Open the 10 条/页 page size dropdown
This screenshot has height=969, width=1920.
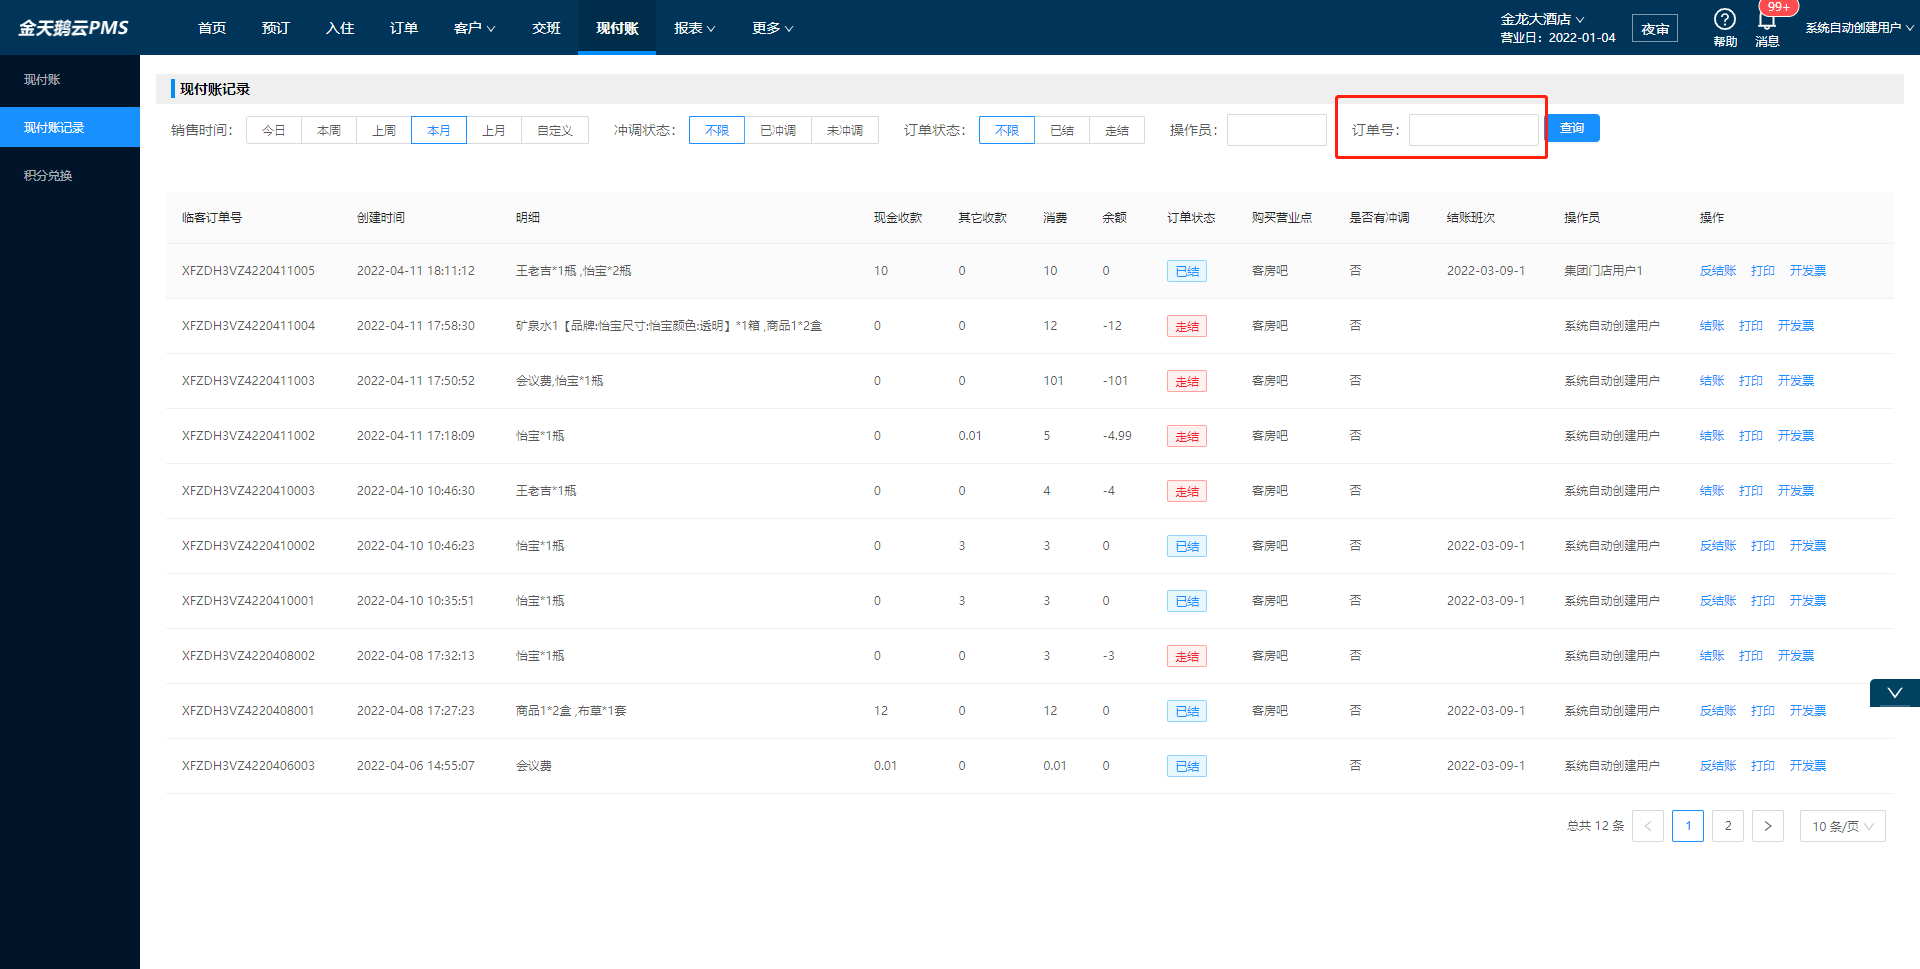coord(1843,826)
